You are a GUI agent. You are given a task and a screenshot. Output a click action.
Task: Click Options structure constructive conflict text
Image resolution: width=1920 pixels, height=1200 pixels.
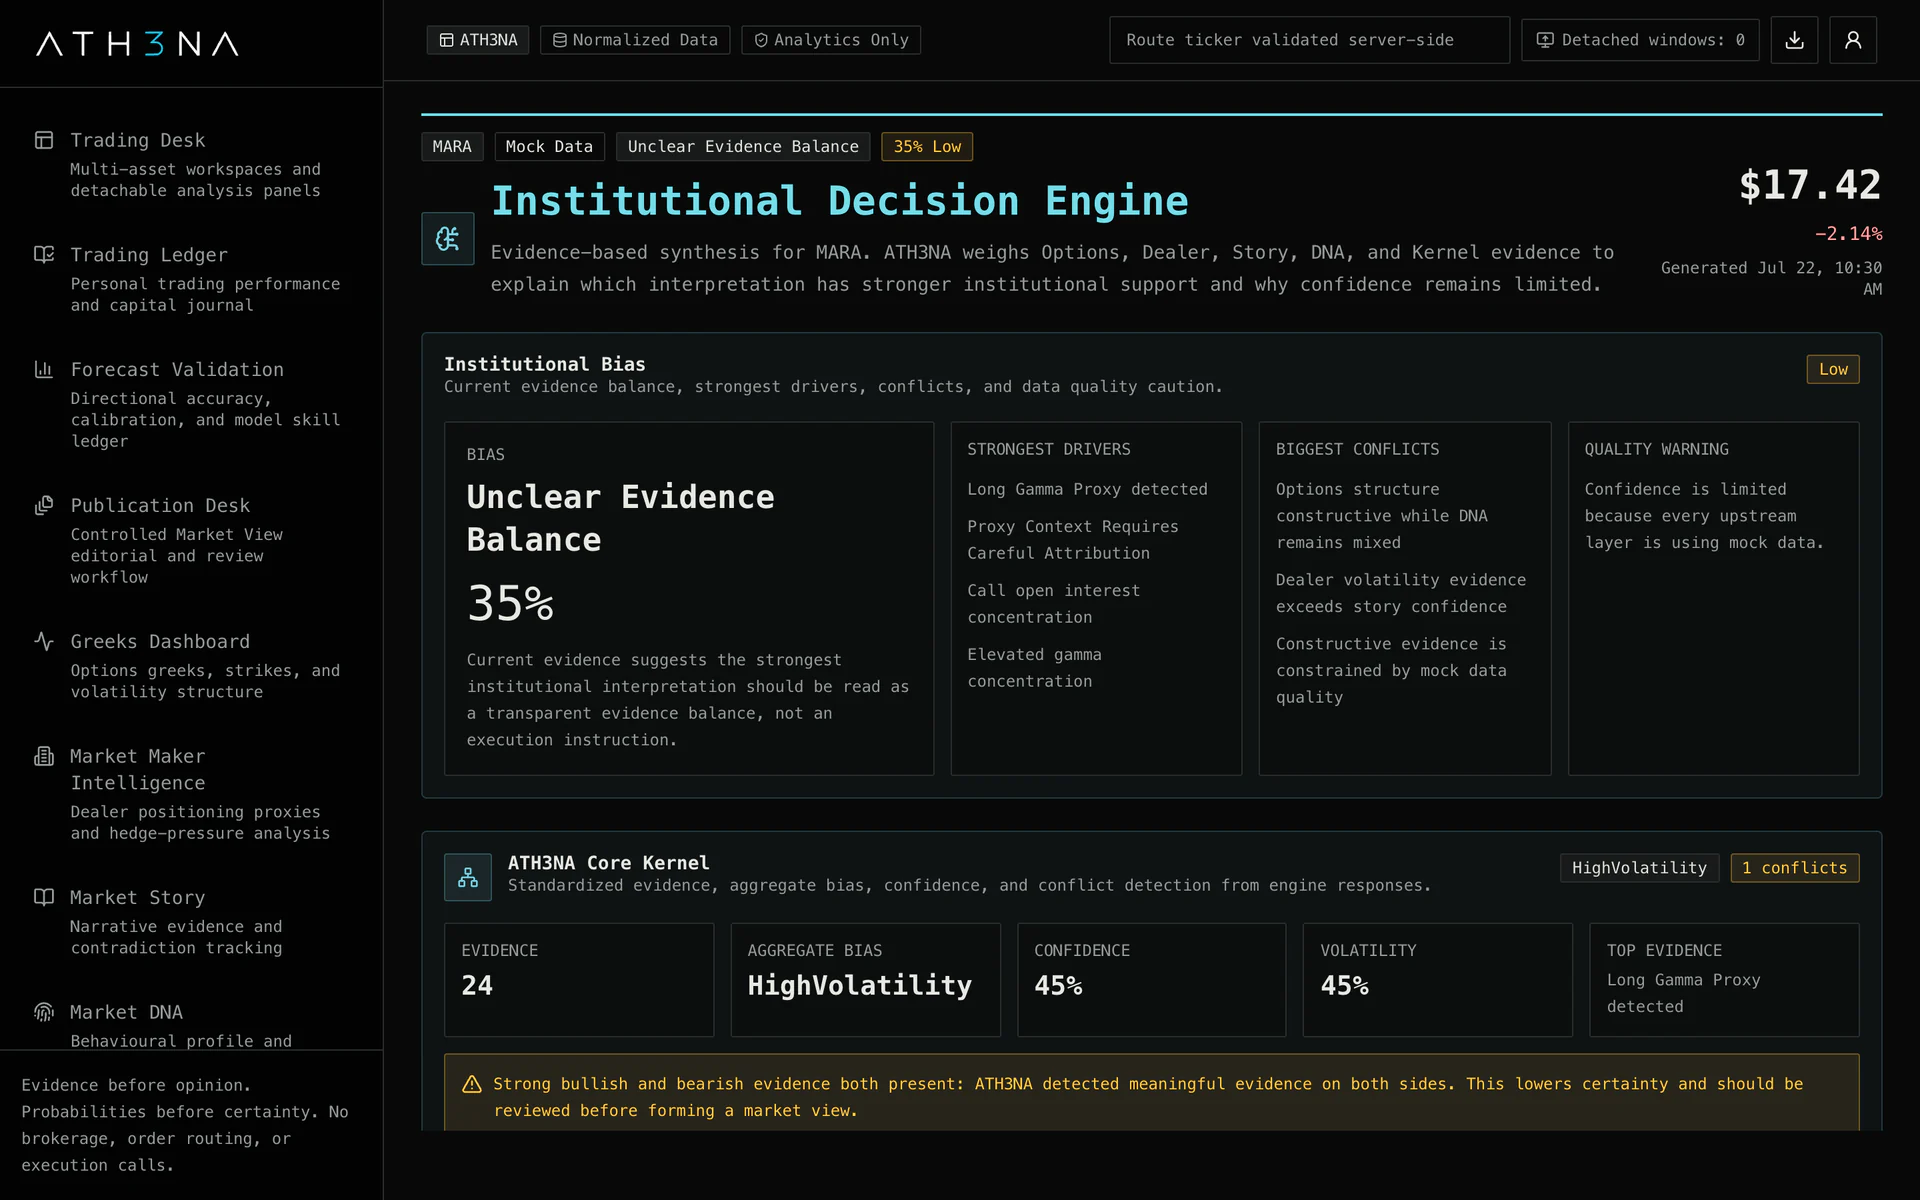pos(1381,516)
